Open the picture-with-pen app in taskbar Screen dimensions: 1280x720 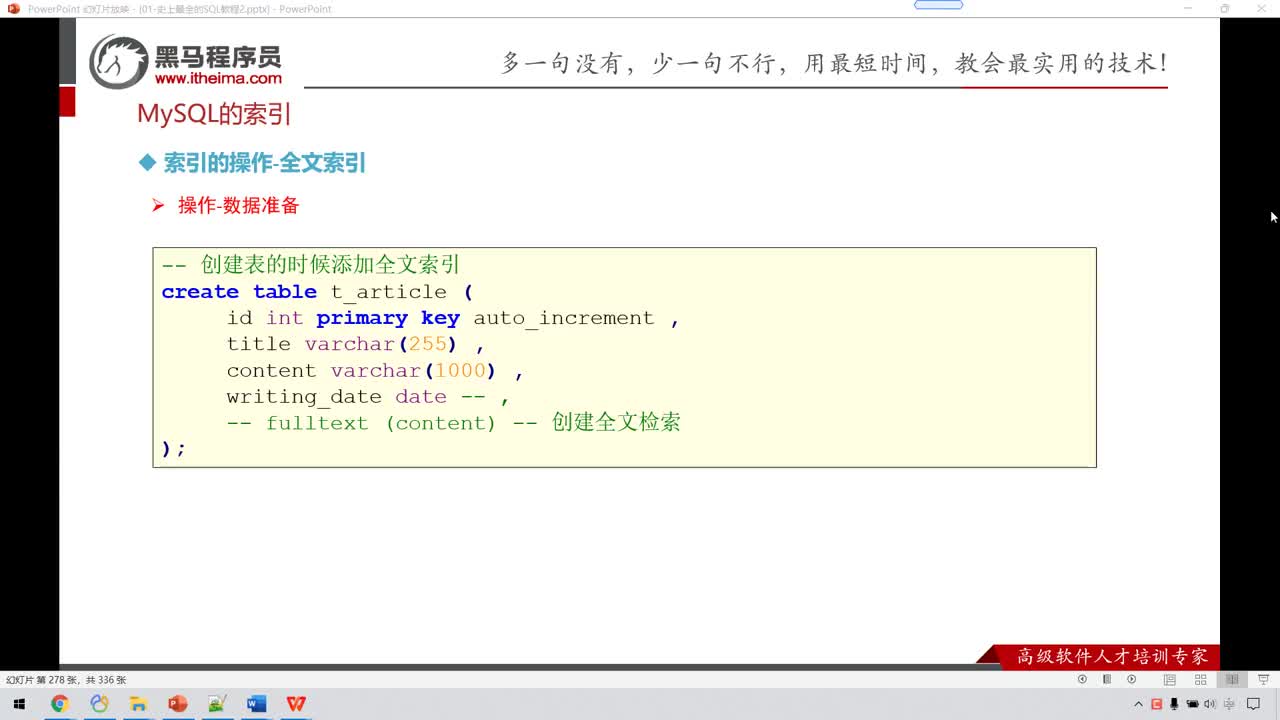pyautogui.click(x=217, y=704)
